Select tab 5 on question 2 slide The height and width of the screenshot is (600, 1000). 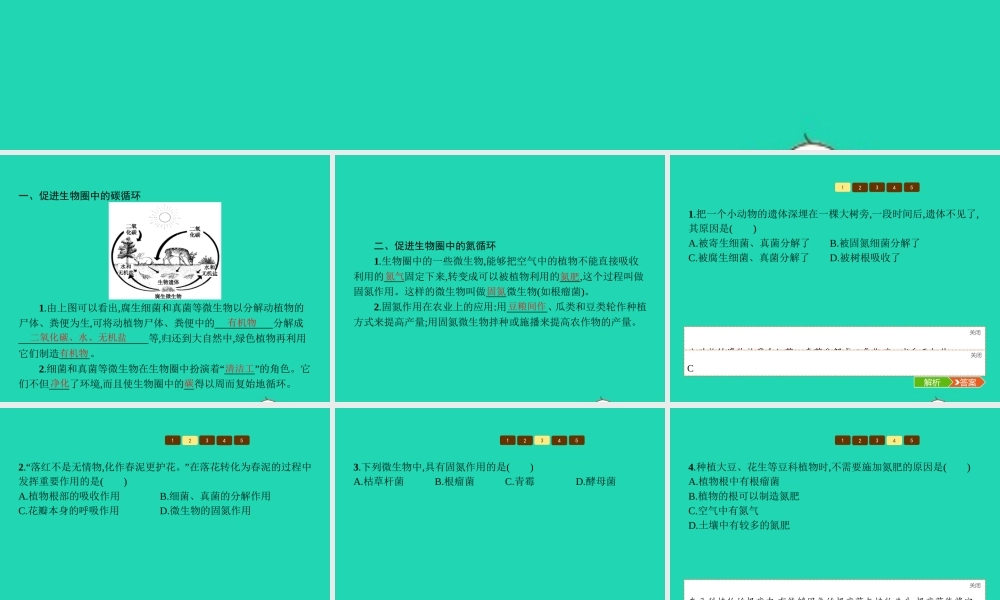[x=241, y=440]
